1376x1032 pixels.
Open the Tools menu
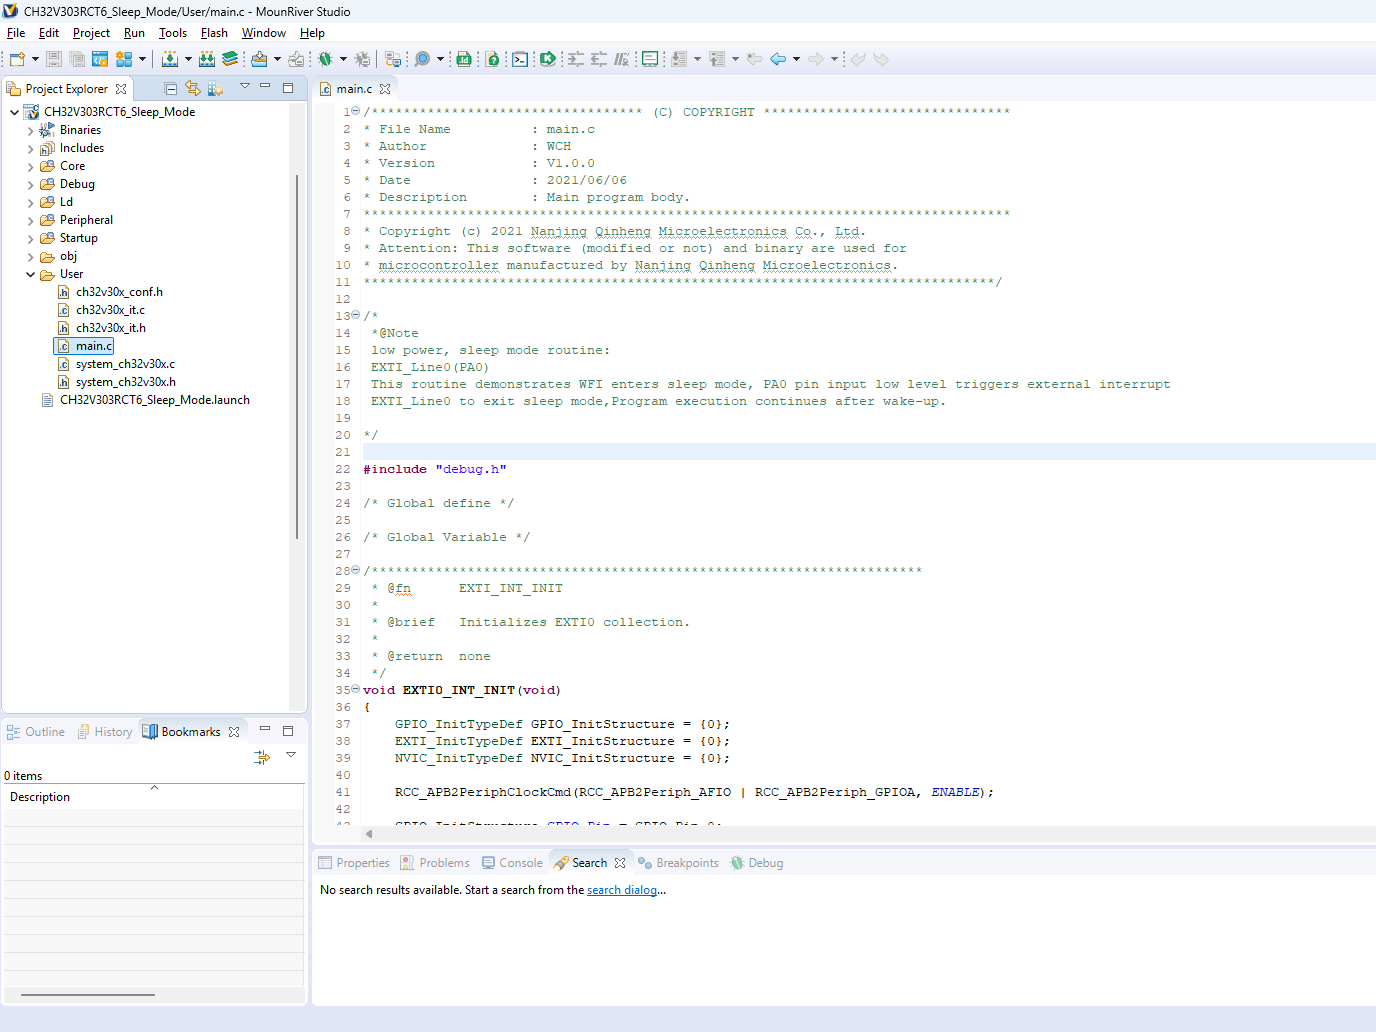coord(173,33)
